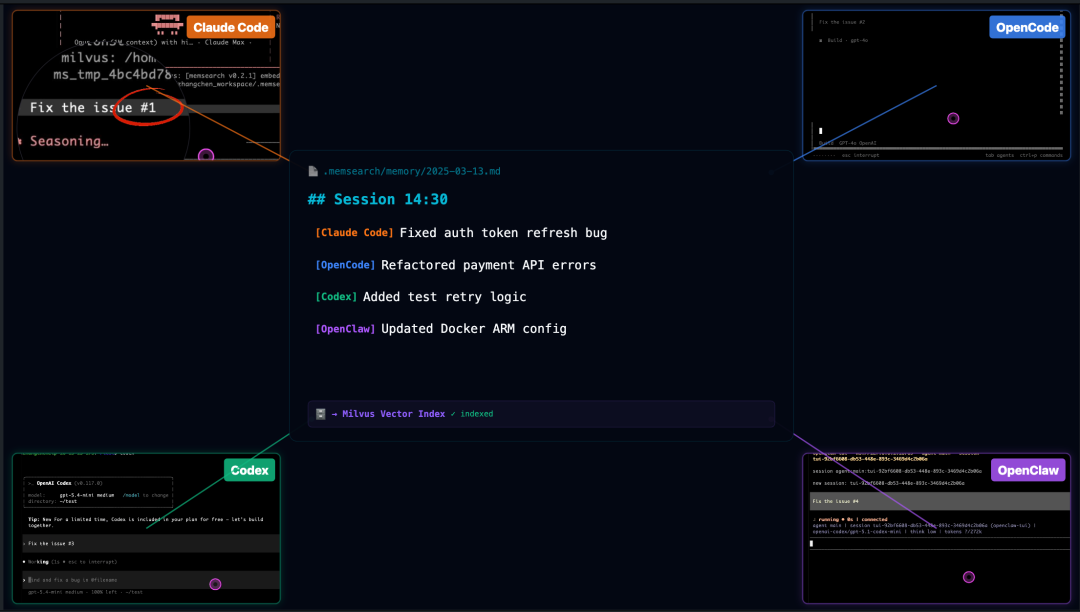Click 'new session:' line in OpenClaw terminal
This screenshot has width=1080, height=612.
coord(889,483)
